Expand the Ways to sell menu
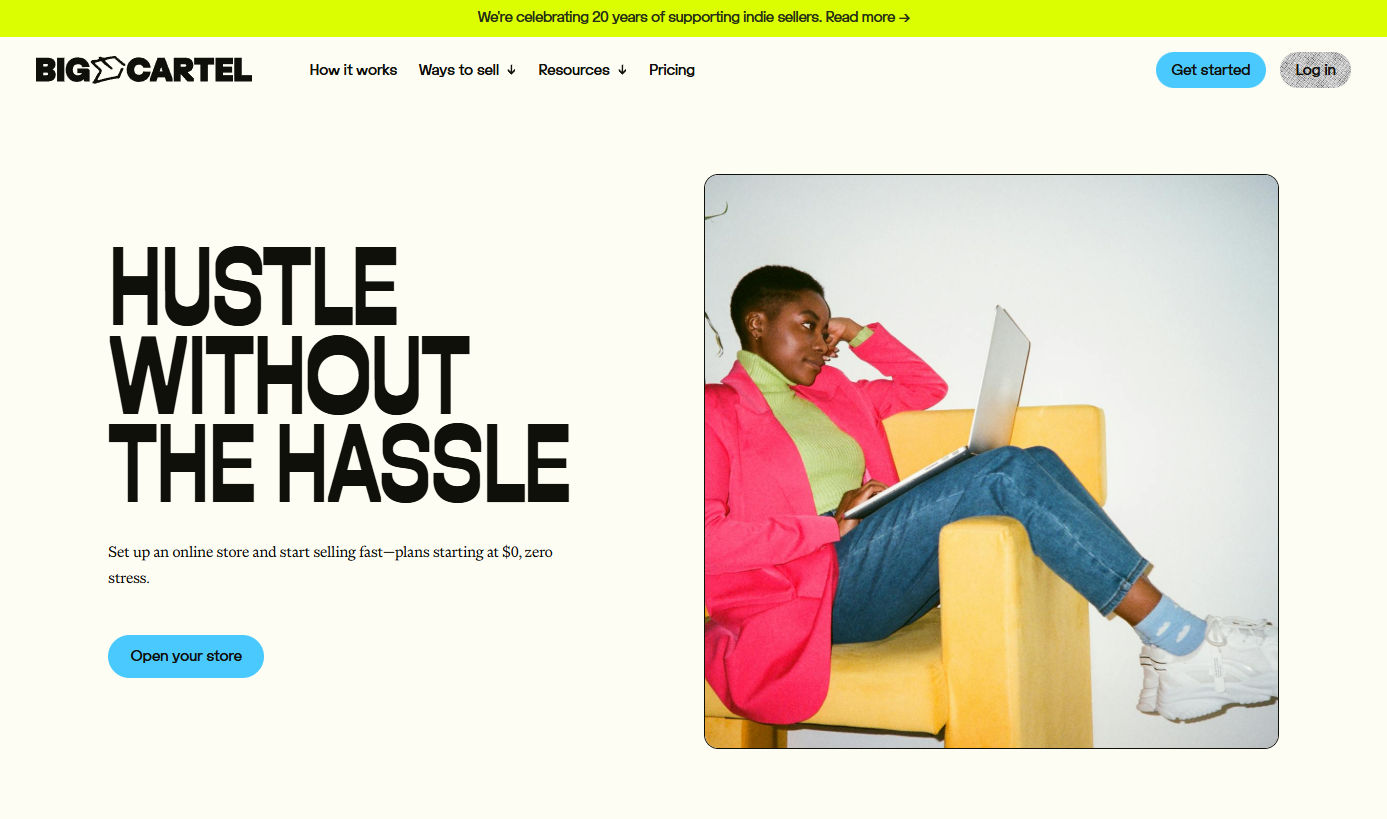This screenshot has height=819, width=1387. tap(467, 70)
